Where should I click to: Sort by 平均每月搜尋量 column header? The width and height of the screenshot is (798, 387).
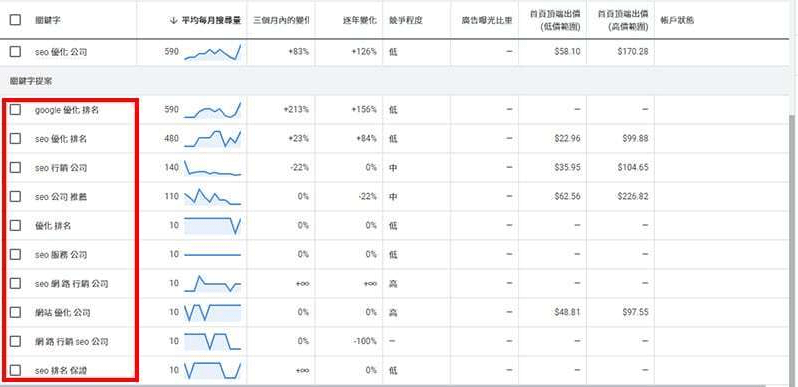[x=211, y=20]
